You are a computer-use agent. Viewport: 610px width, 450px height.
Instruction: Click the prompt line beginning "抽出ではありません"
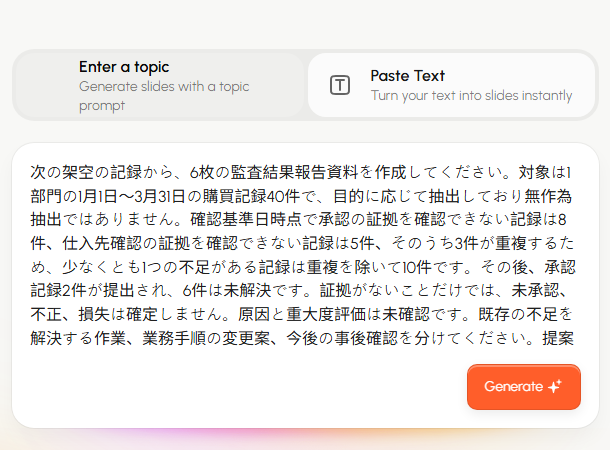click(298, 220)
